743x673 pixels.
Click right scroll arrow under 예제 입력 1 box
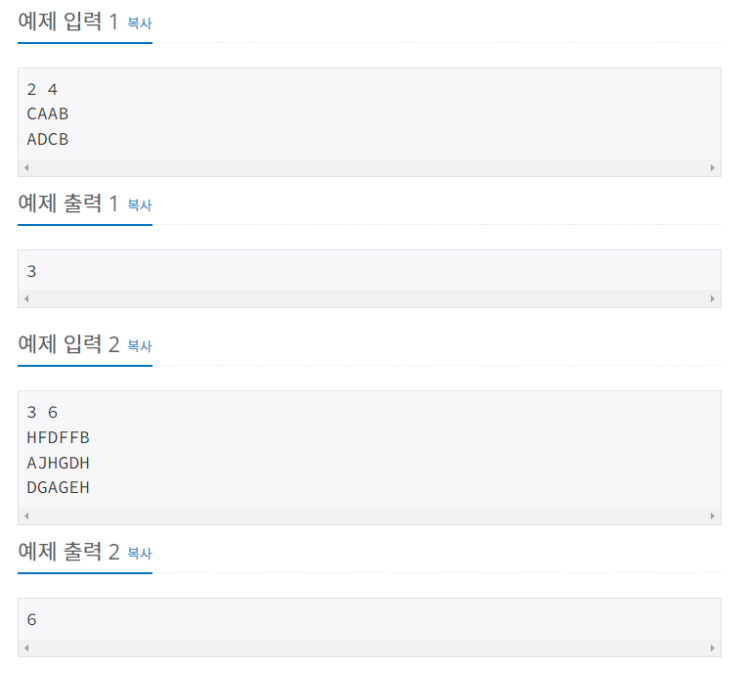712,168
